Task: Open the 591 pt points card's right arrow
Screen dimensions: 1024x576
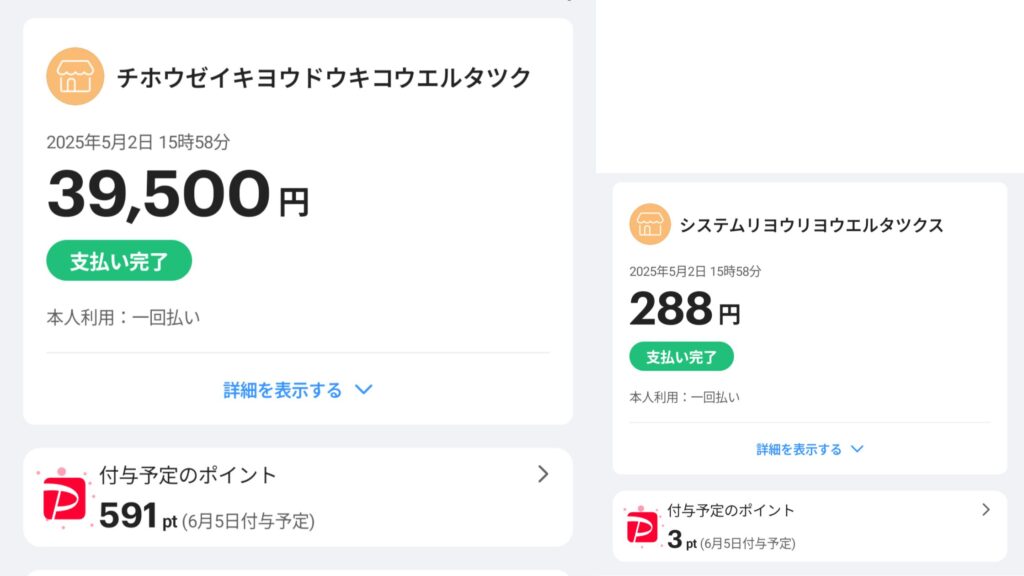Action: pos(543,474)
